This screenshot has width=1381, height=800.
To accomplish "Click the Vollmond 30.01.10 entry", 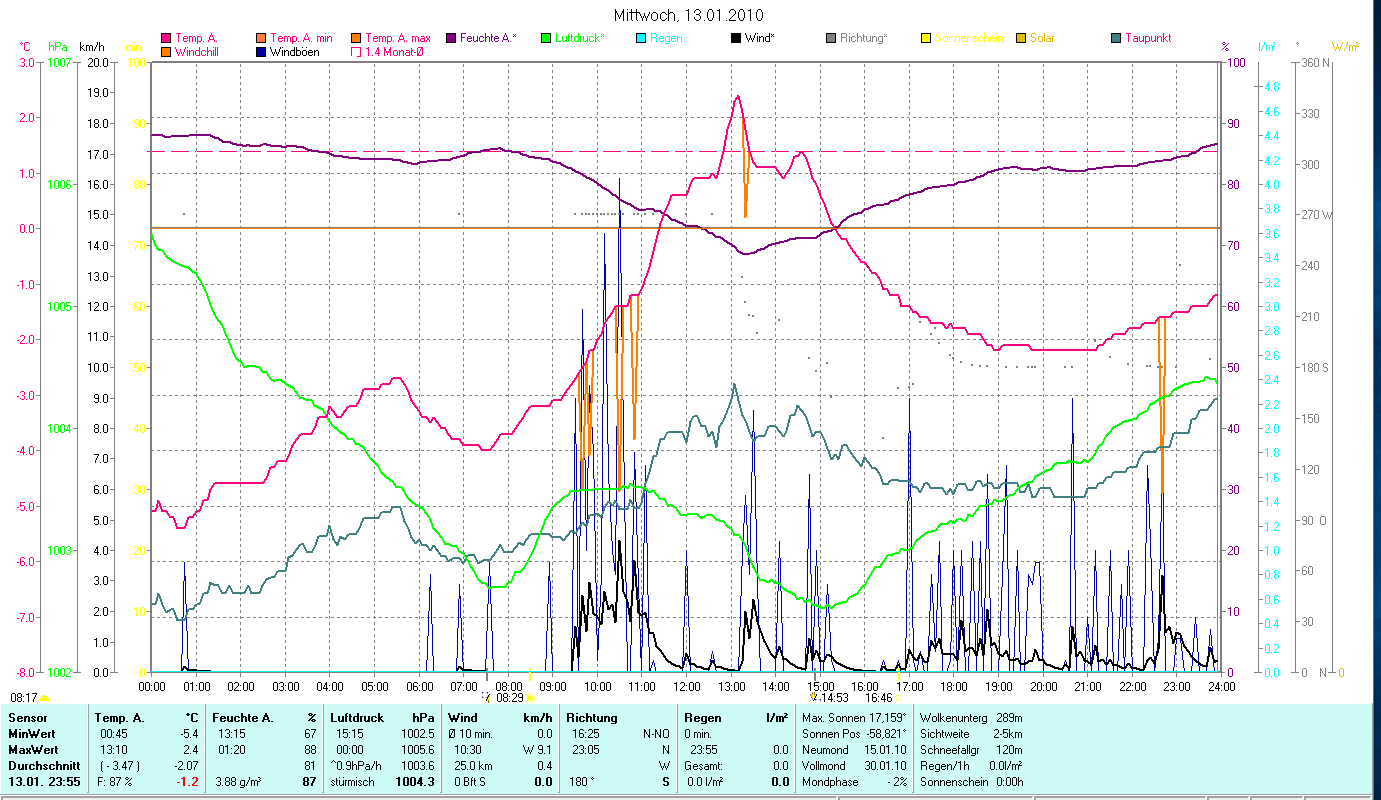I will click(x=855, y=766).
